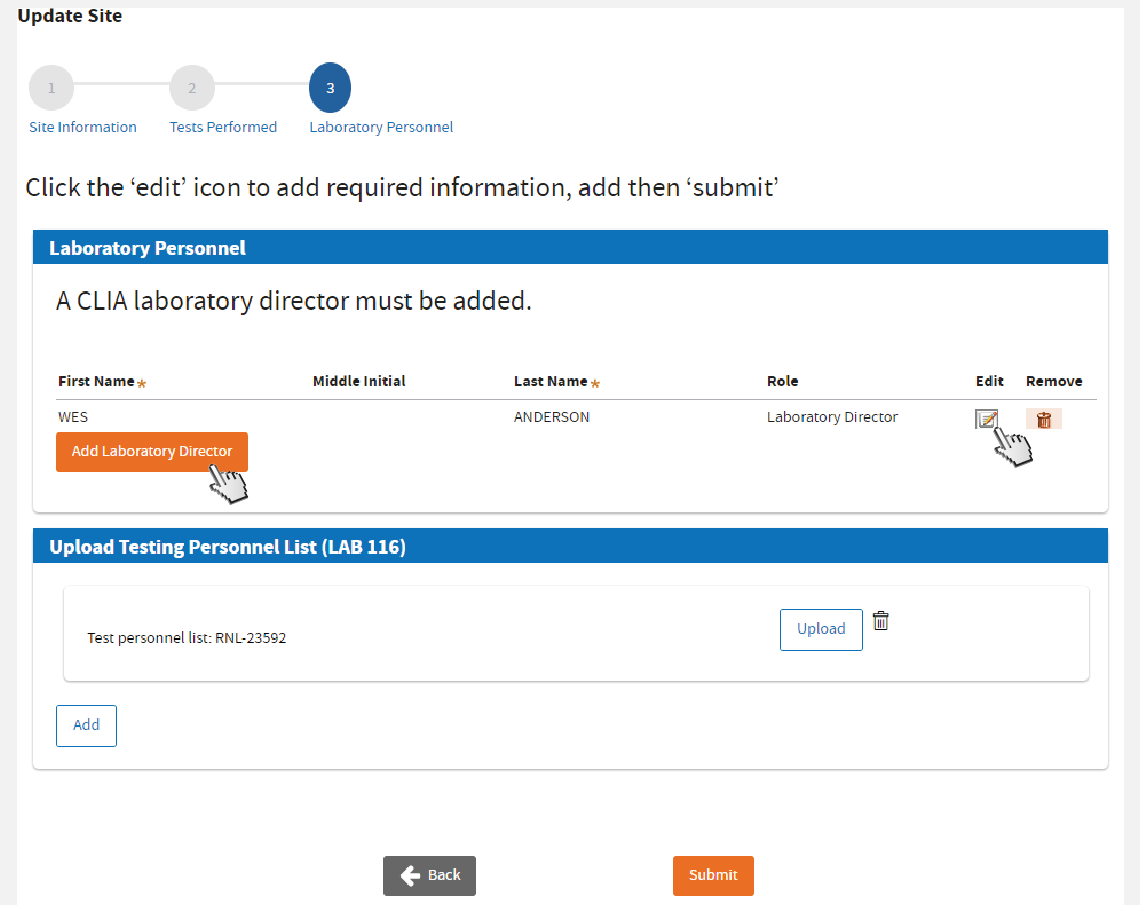
Task: Click Upload for the test personnel list
Action: 820,629
